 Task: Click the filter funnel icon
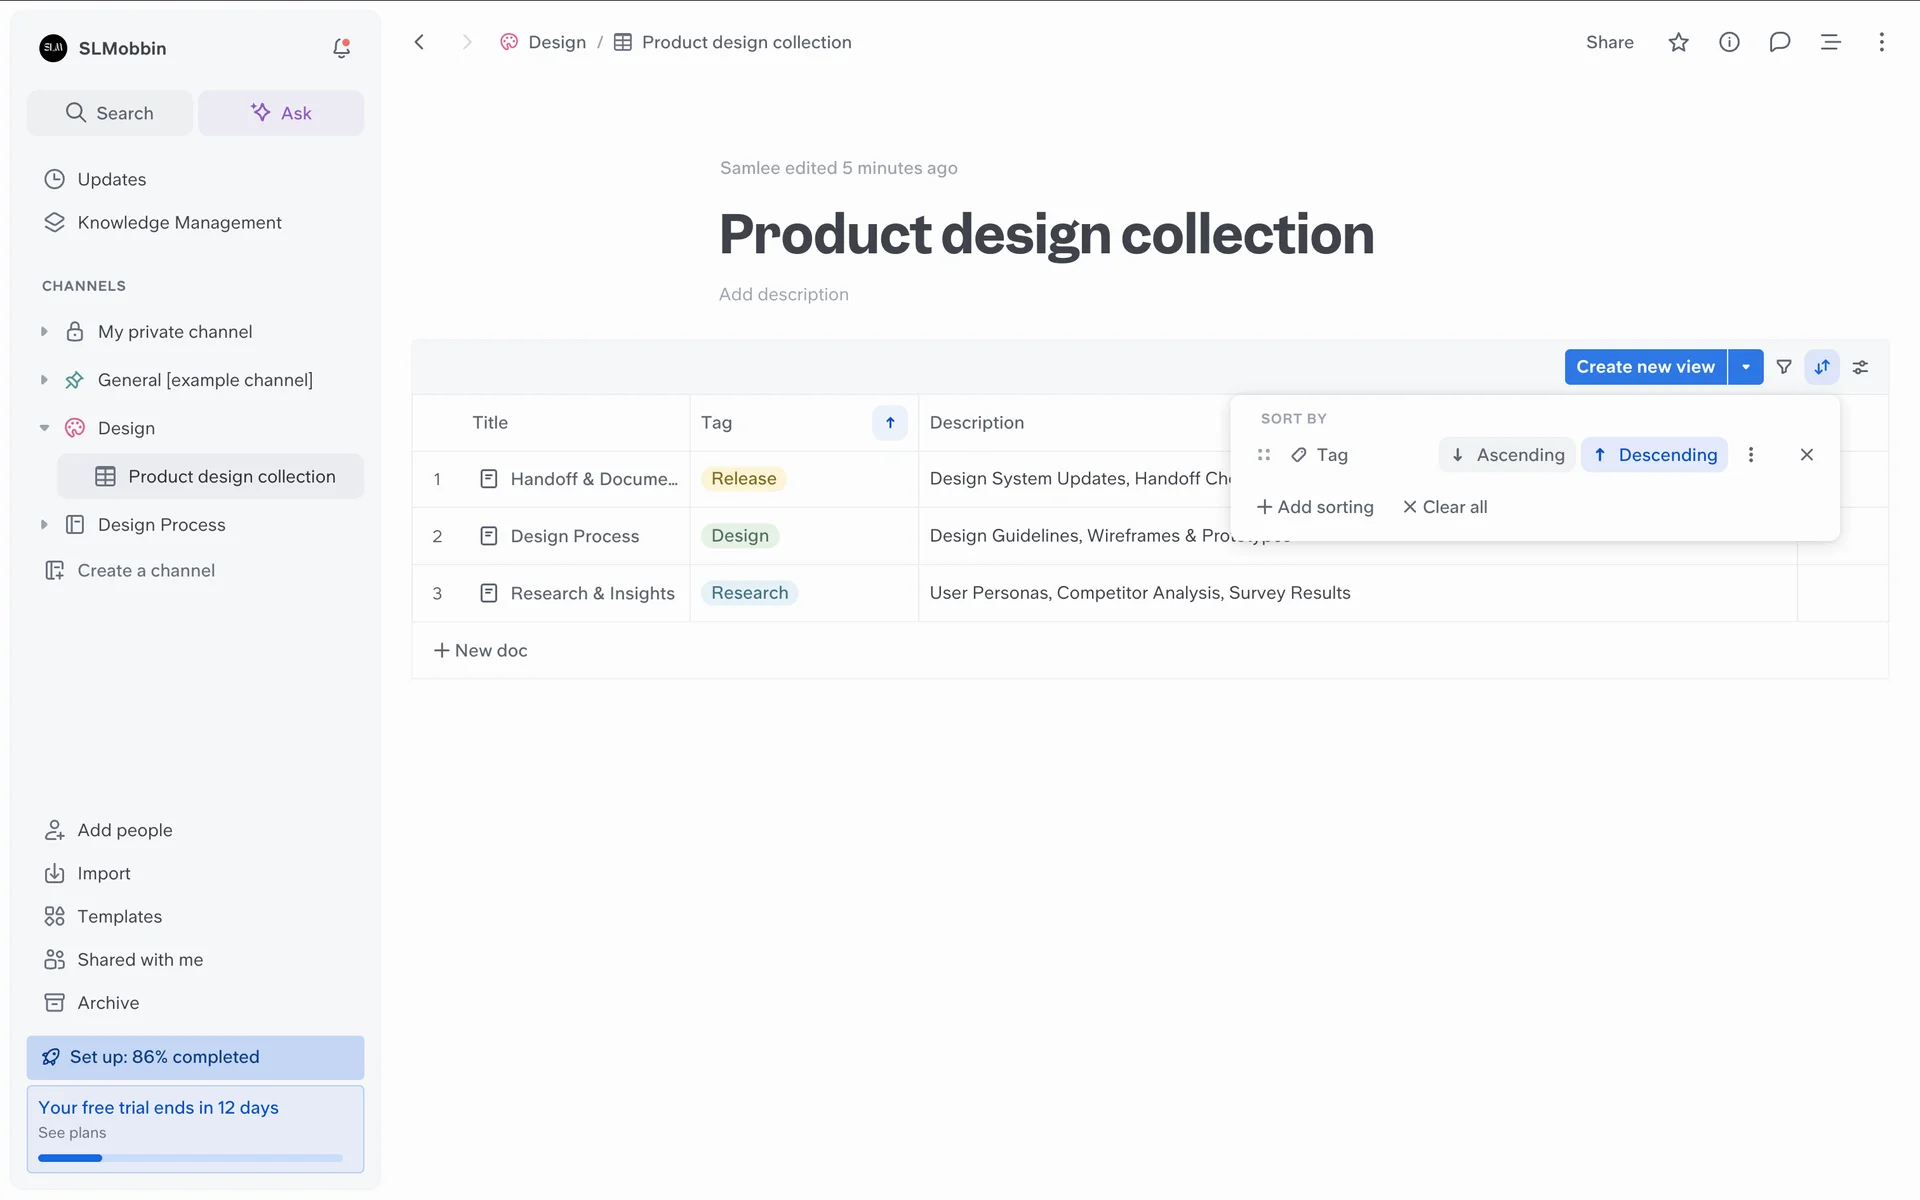[x=1783, y=367]
